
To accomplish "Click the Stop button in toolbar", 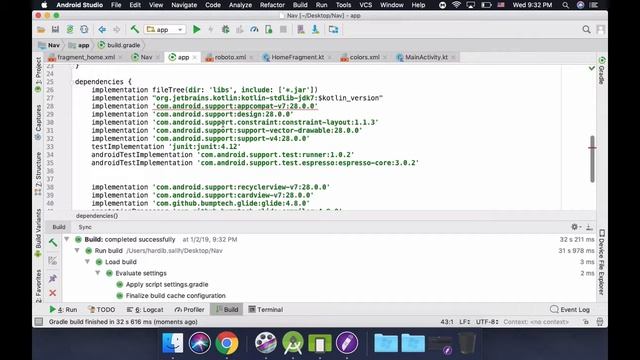I will click(283, 29).
